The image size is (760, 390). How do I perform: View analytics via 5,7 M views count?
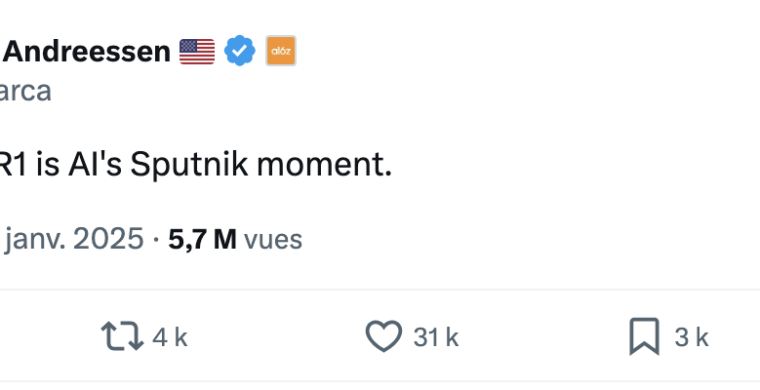pos(202,239)
